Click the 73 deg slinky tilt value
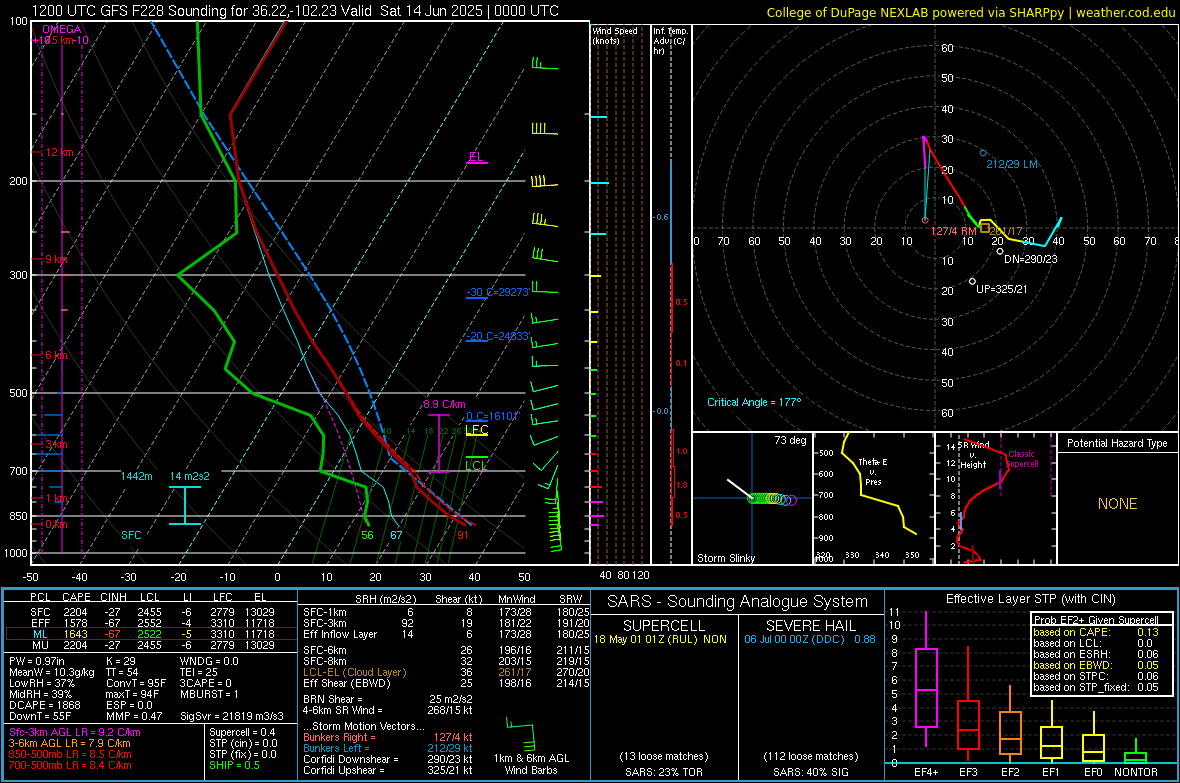 (x=790, y=440)
